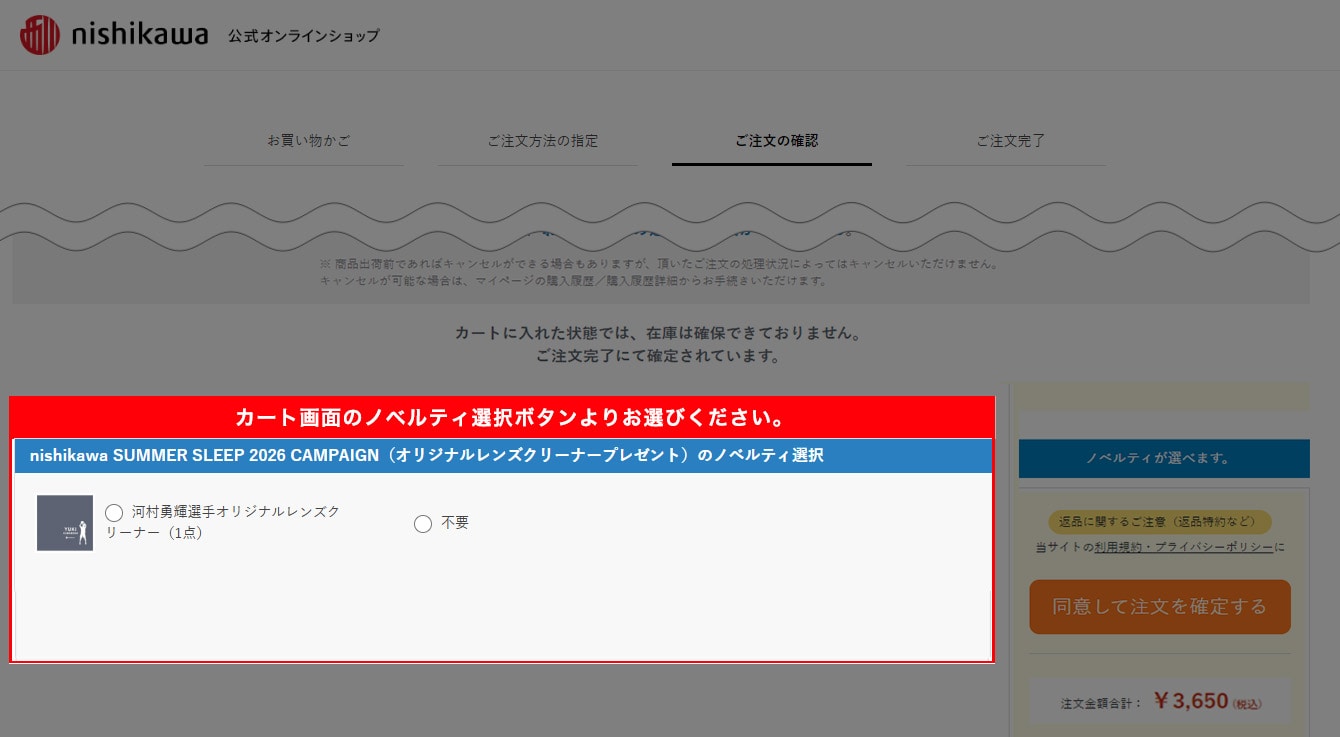
Task: Select the ご注文完了 step
Action: point(1010,141)
